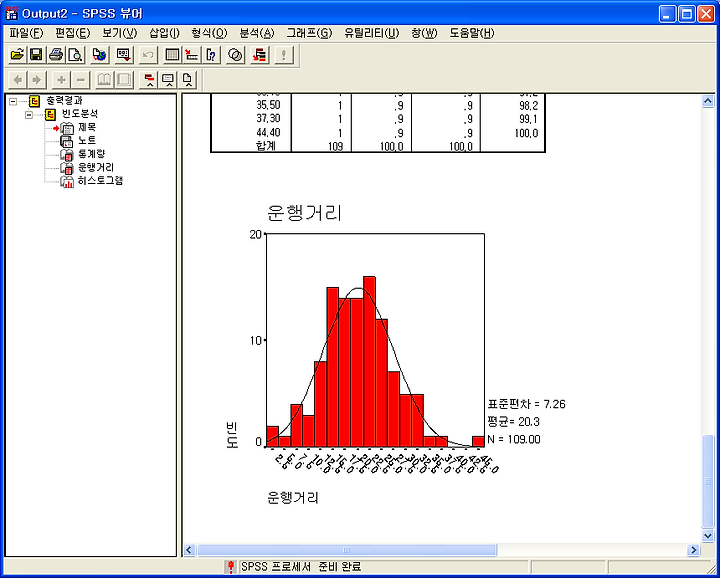This screenshot has width=720, height=578.
Task: Collapse the 빈도분석 tree node
Action: click(29, 115)
